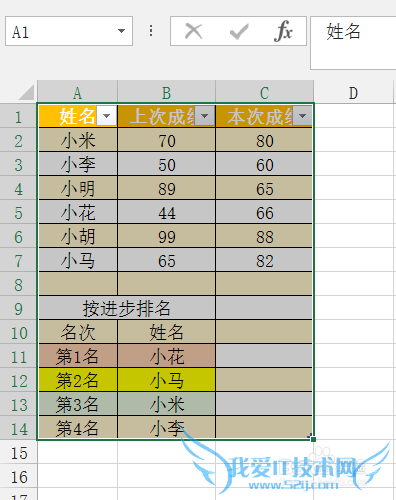
Task: Select the cell with value 44
Action: (167, 212)
